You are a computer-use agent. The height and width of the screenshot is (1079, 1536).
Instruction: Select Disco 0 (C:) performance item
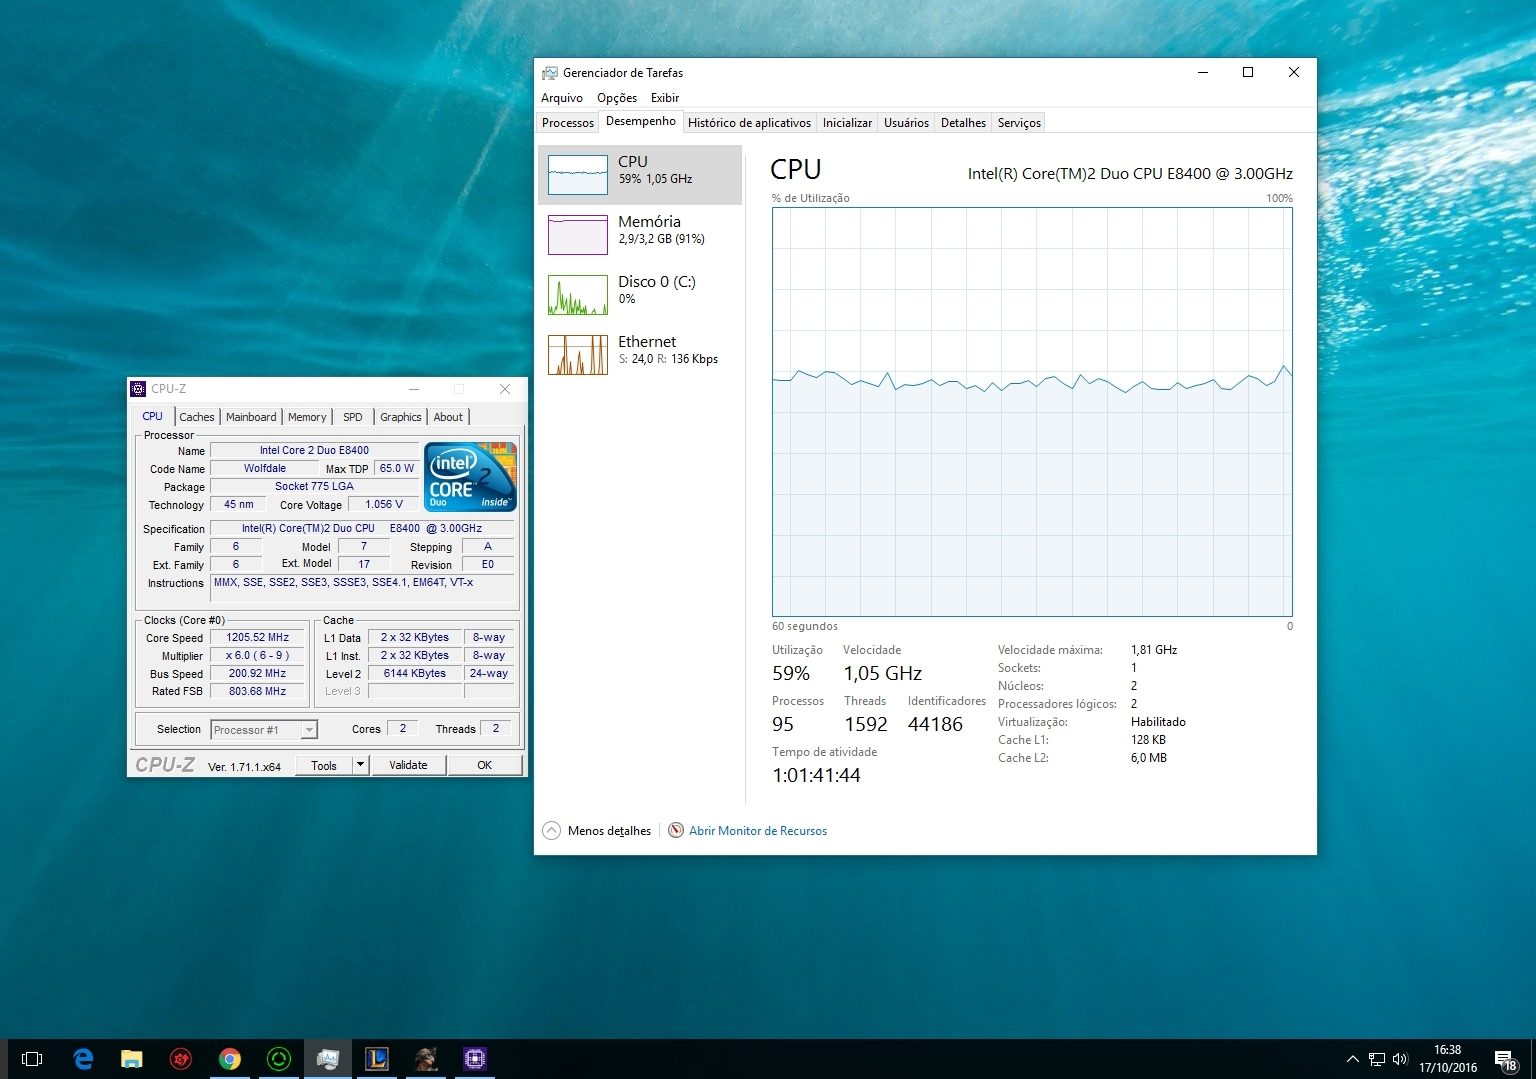(x=640, y=295)
